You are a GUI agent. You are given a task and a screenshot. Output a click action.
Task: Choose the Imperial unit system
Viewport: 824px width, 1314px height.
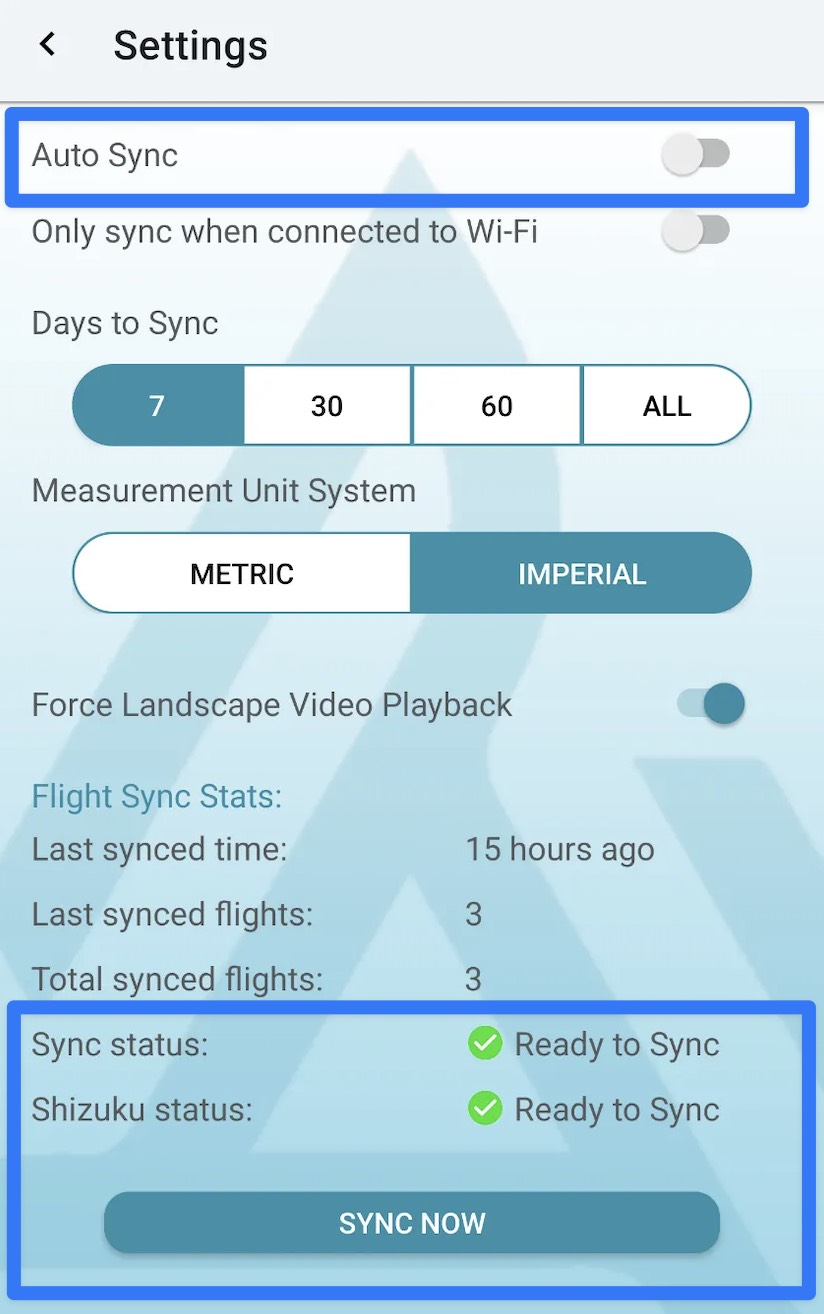581,574
